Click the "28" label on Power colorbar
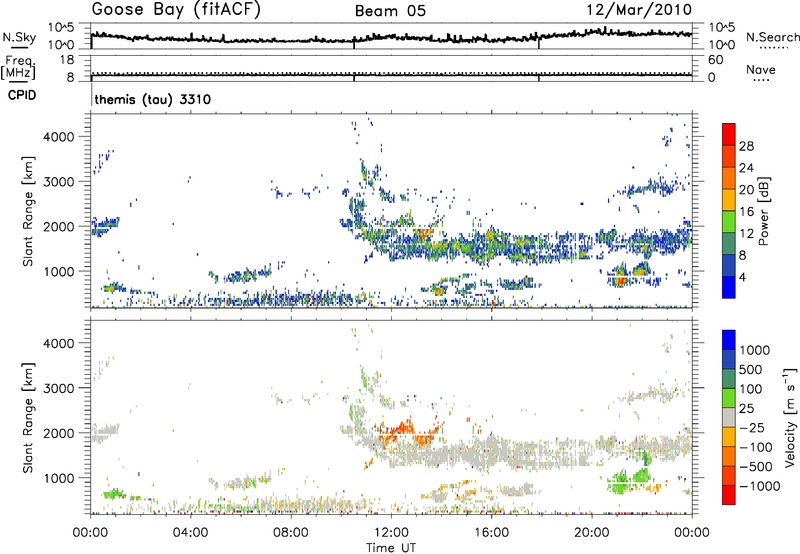The height and width of the screenshot is (554, 800). tap(746, 146)
